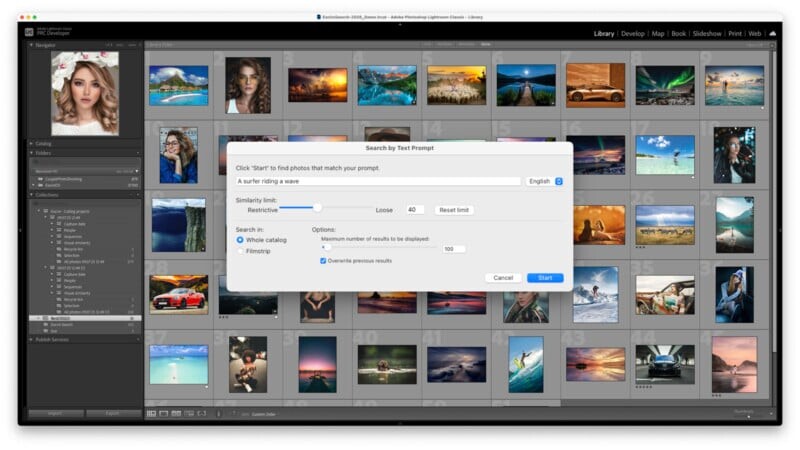Switch to Loupe view icon
Viewport: 800px width, 450px height.
(x=164, y=413)
